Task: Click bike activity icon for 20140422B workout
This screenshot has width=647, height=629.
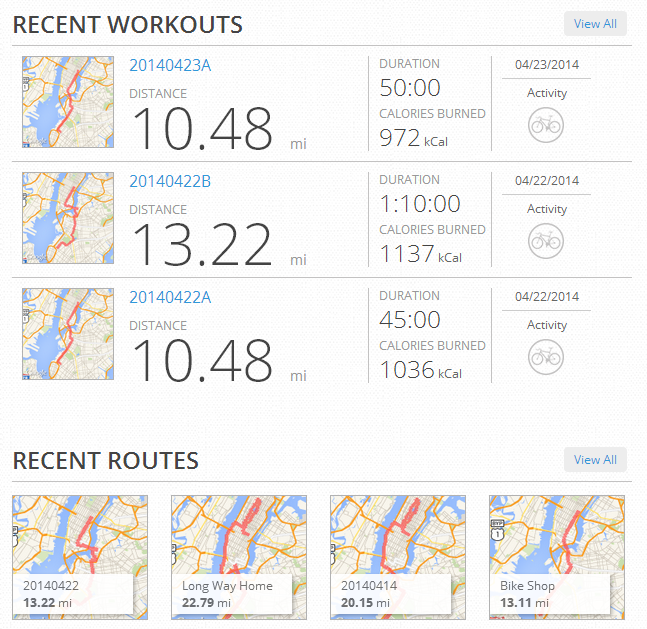Action: tap(546, 241)
